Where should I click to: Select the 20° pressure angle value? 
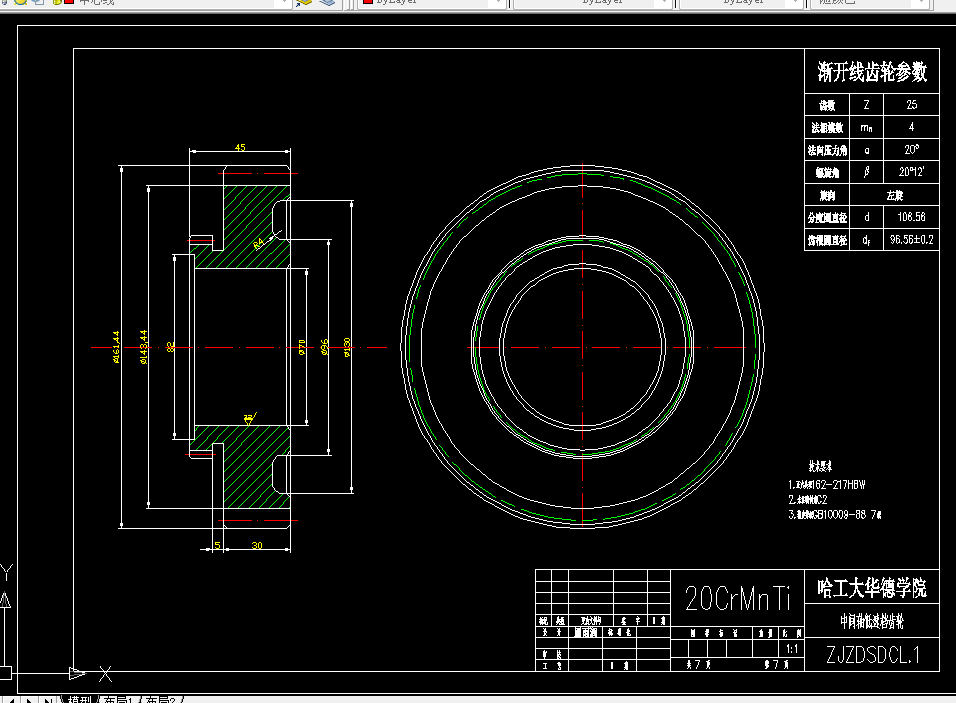(911, 150)
